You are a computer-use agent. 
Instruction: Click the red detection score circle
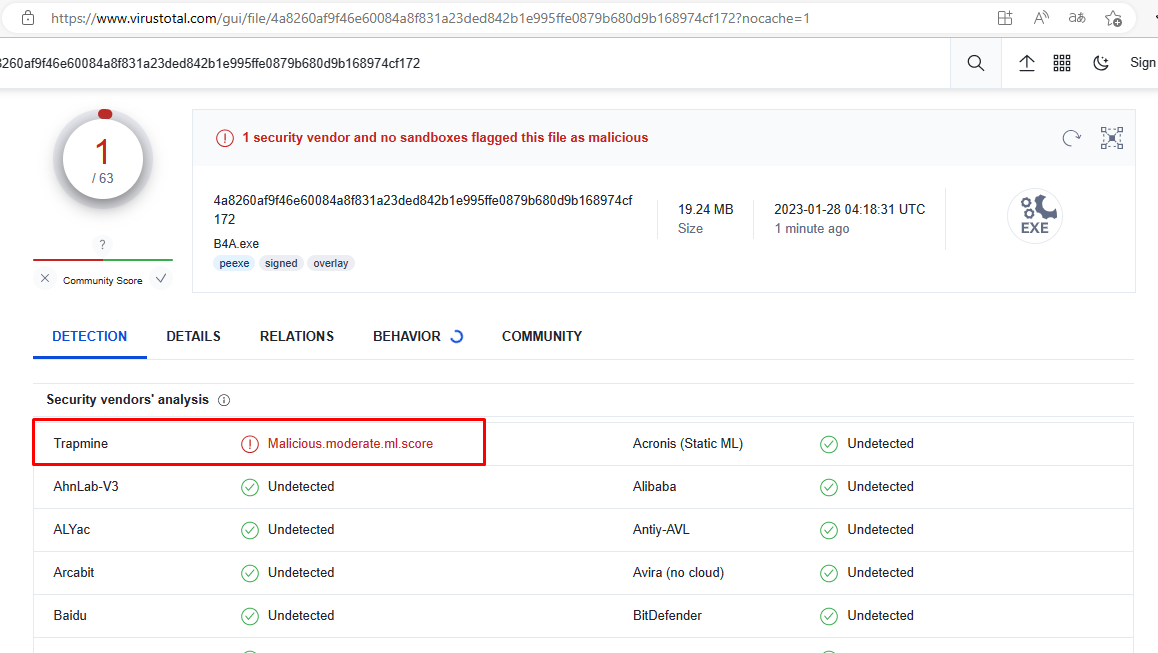[103, 158]
